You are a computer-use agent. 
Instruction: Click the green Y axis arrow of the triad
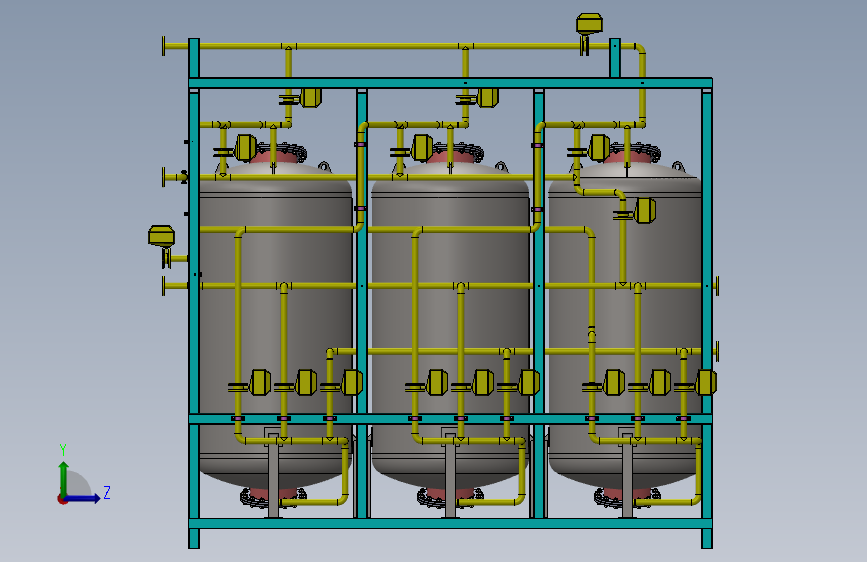(63, 478)
